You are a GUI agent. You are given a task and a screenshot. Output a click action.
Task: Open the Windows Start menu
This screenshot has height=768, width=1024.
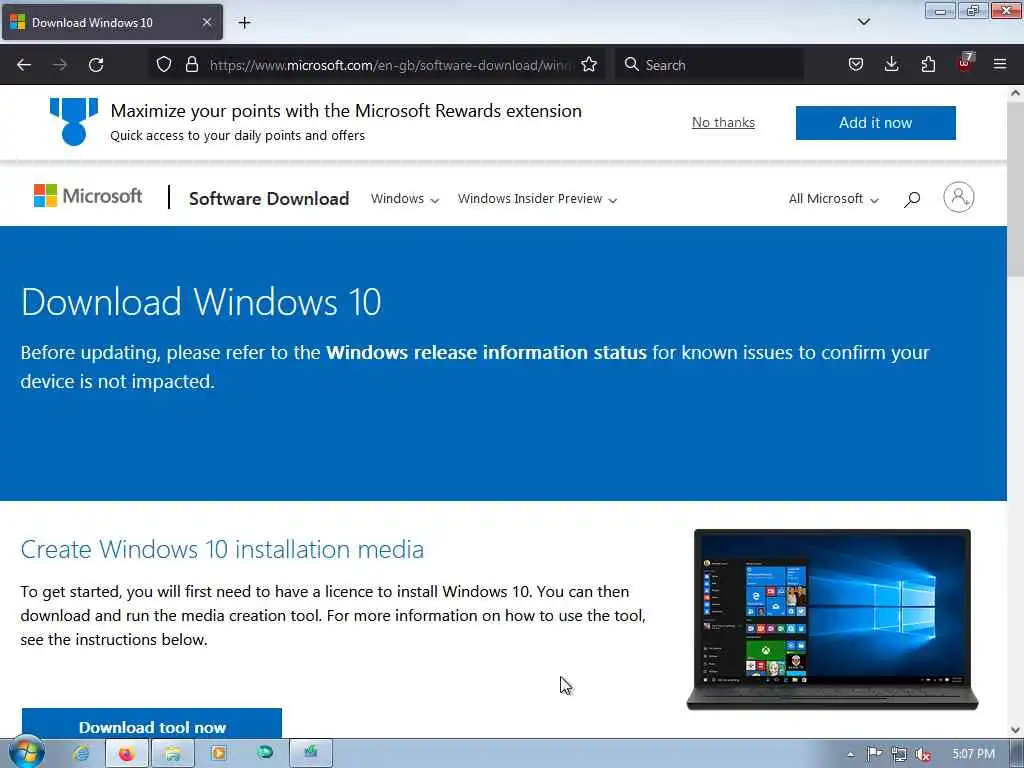27,753
